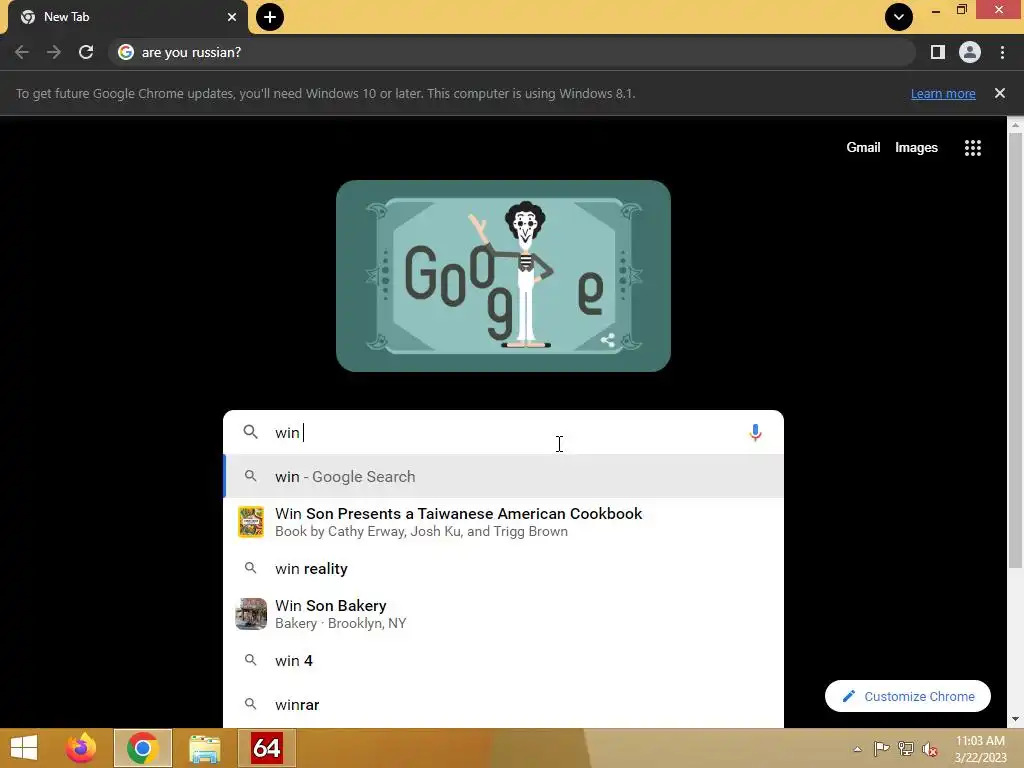Click the search icon beside 'winrar'
This screenshot has height=768, width=1024.
point(251,704)
